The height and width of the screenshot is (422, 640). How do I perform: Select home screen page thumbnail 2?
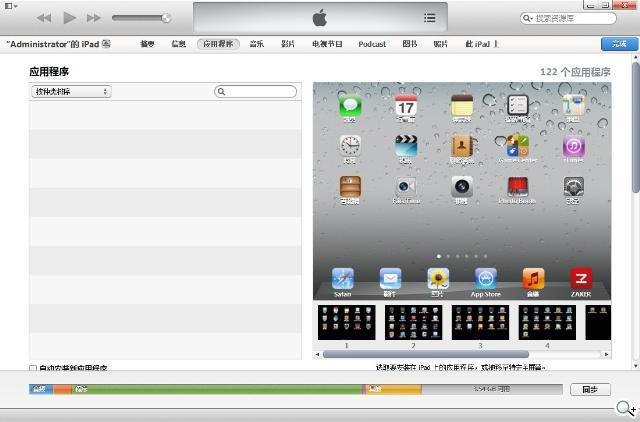tap(413, 322)
